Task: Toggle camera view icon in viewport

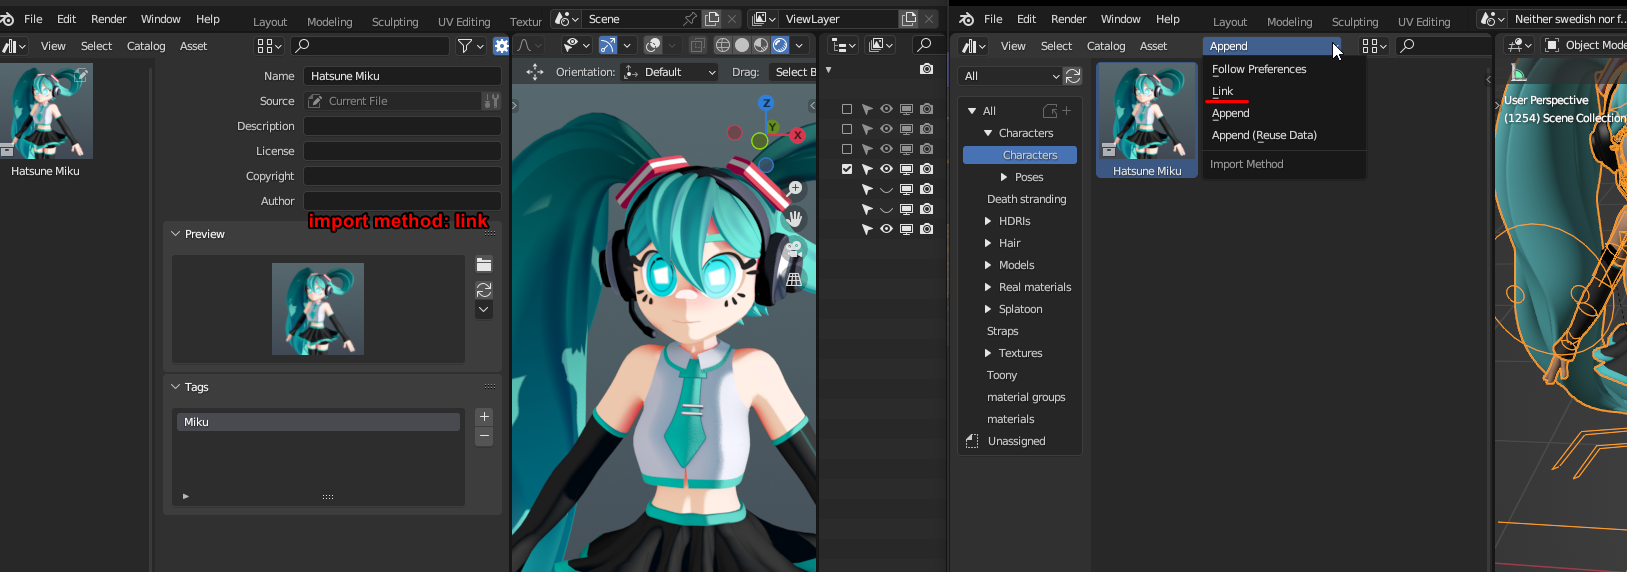Action: 795,249
